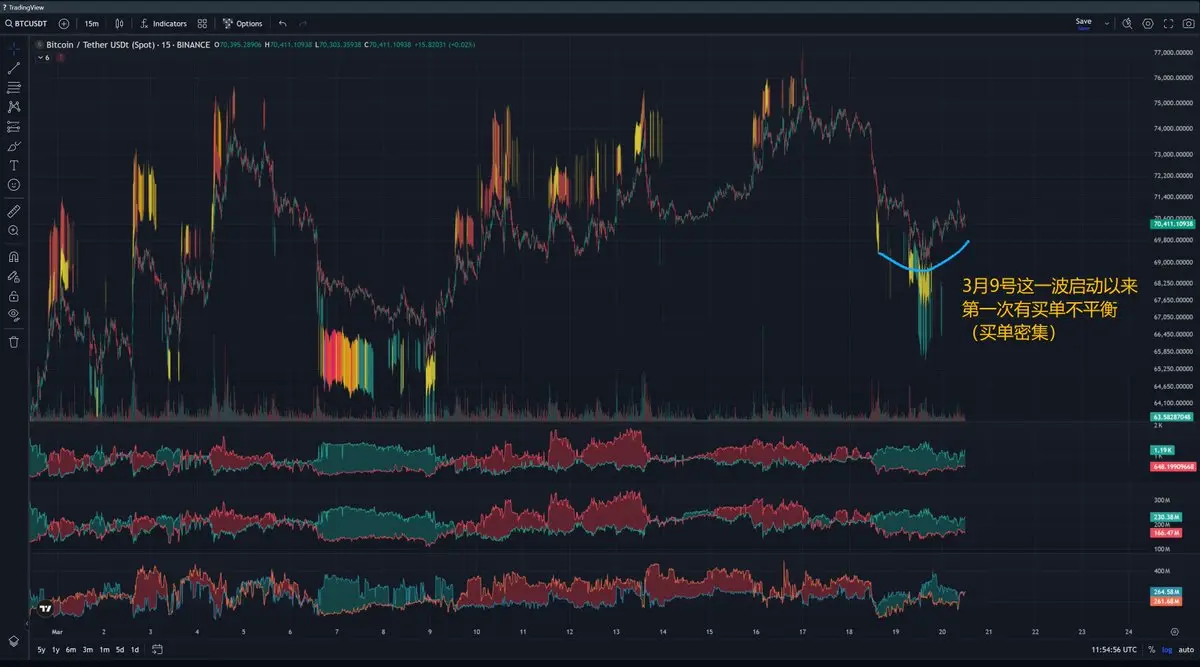Image resolution: width=1200 pixels, height=667 pixels.
Task: Open the quick search icon
Action: (1127, 23)
